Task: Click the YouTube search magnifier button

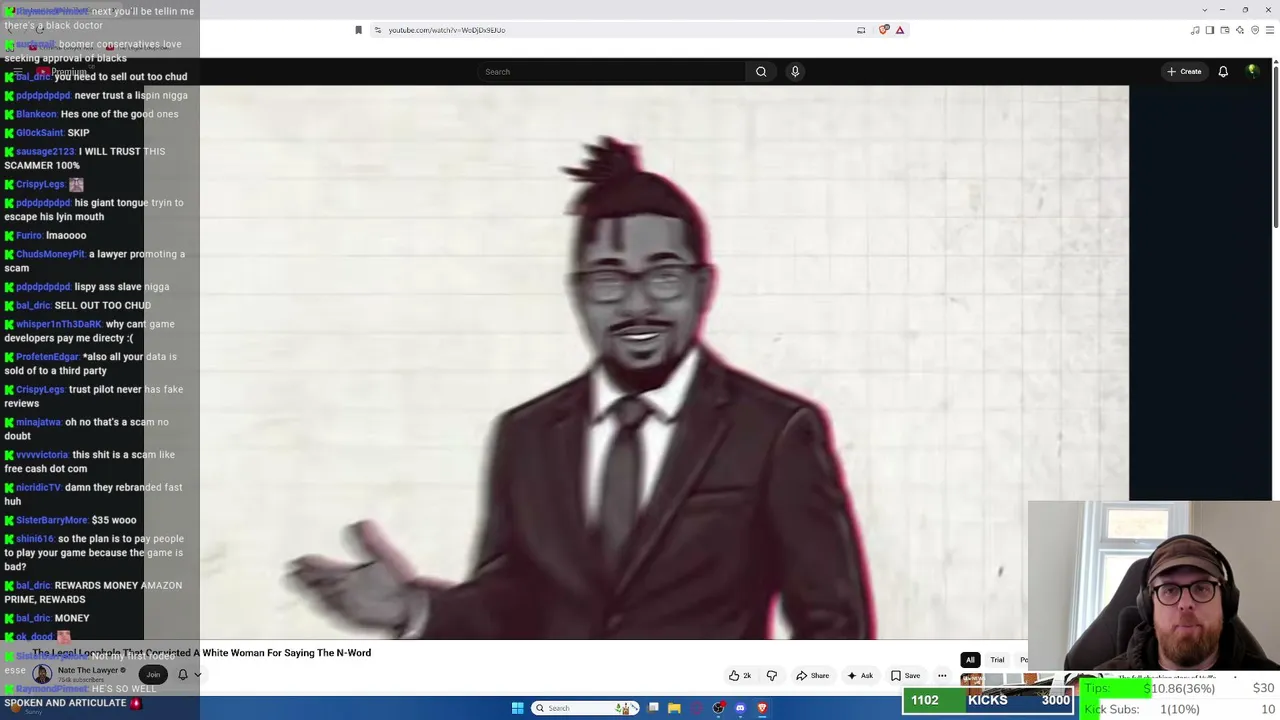Action: click(761, 72)
